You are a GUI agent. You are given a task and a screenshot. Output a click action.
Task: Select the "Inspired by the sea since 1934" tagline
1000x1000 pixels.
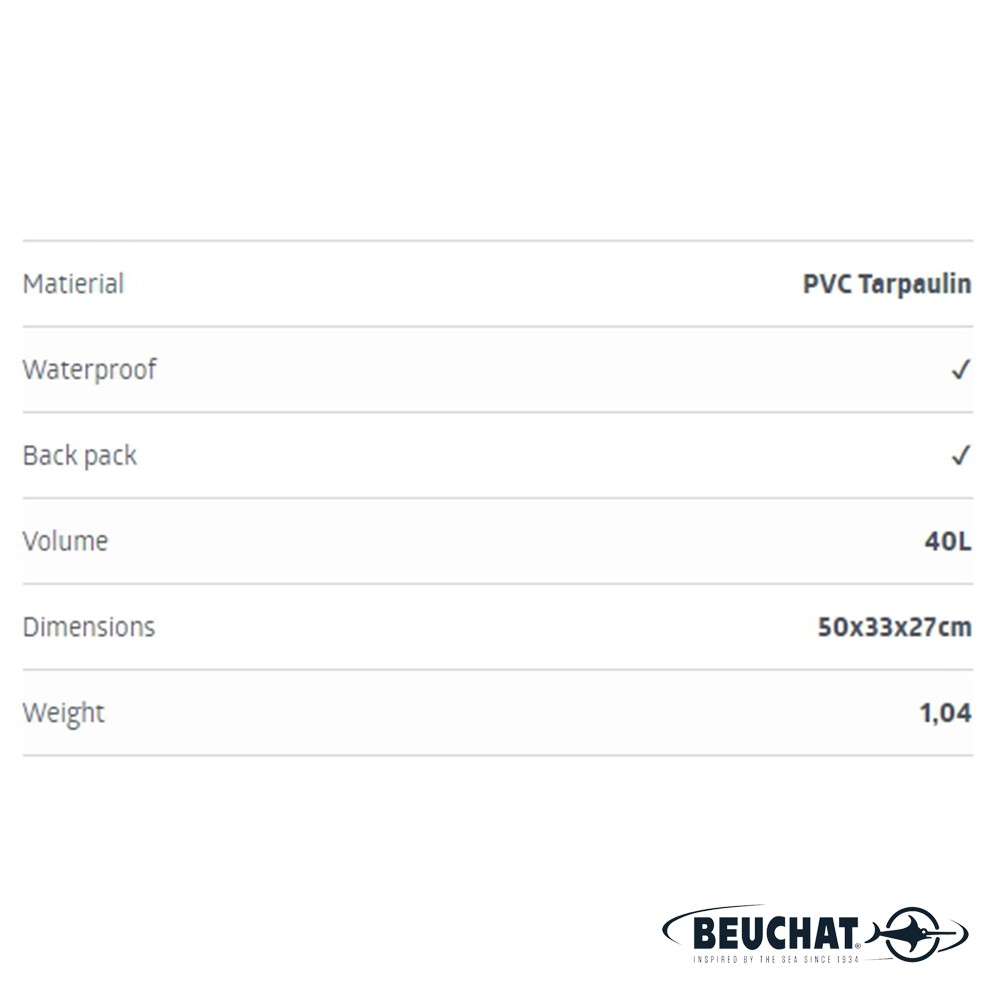[x=776, y=958]
